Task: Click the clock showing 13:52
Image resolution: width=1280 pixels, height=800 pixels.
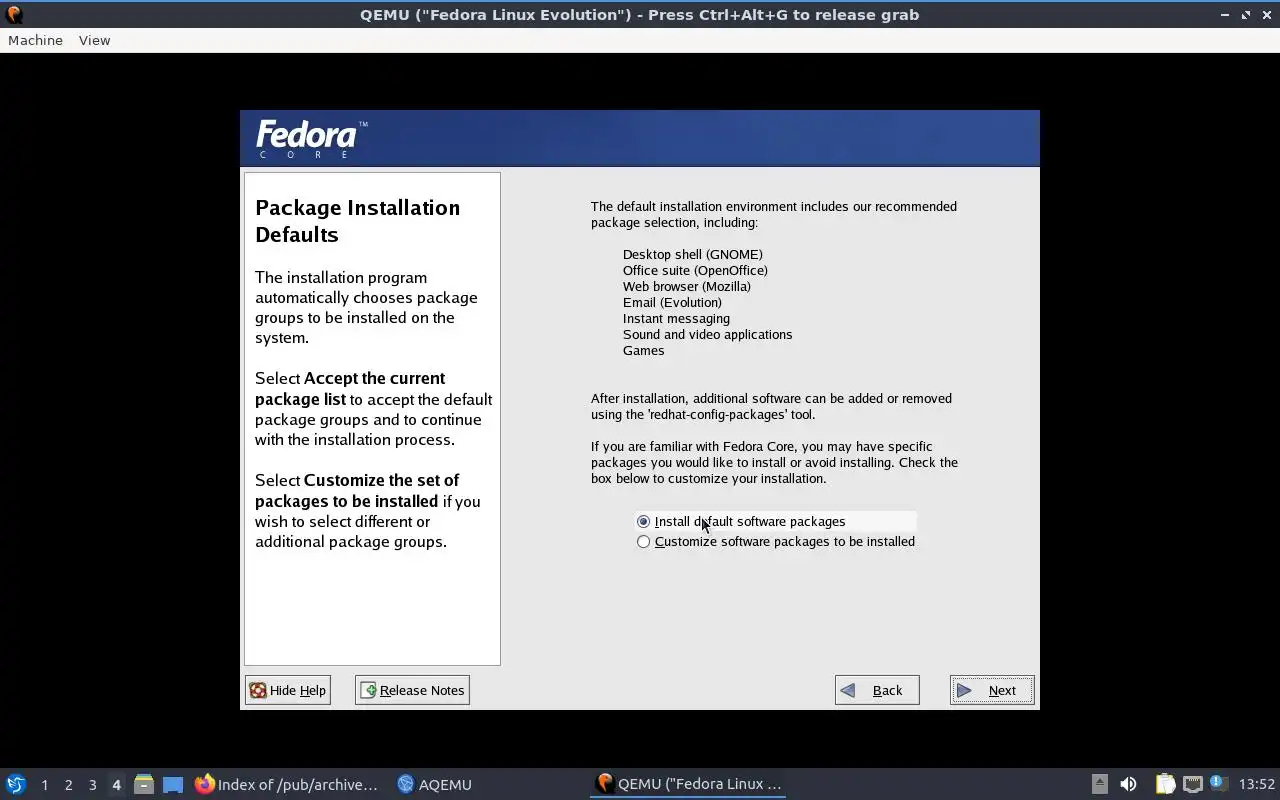Action: [1257, 784]
